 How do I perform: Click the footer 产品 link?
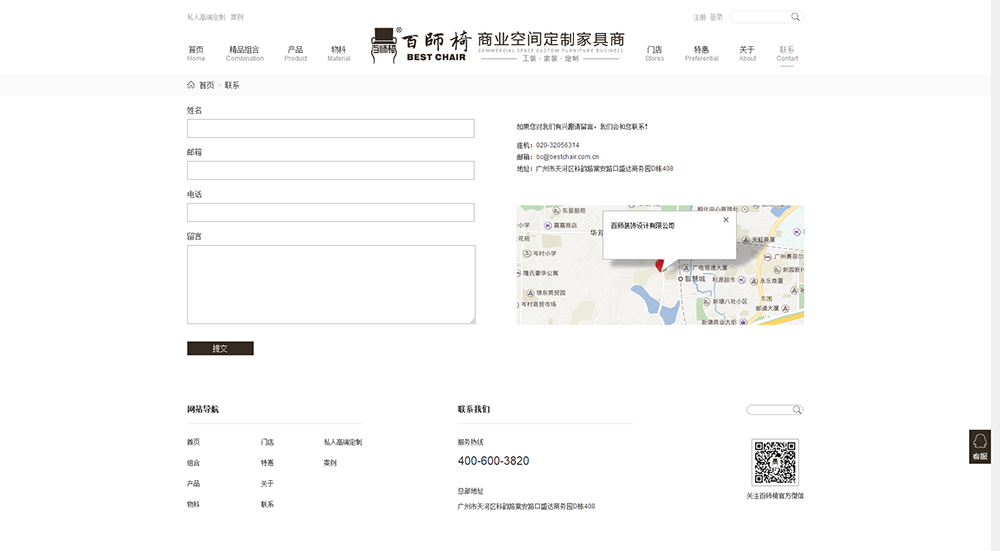point(193,483)
